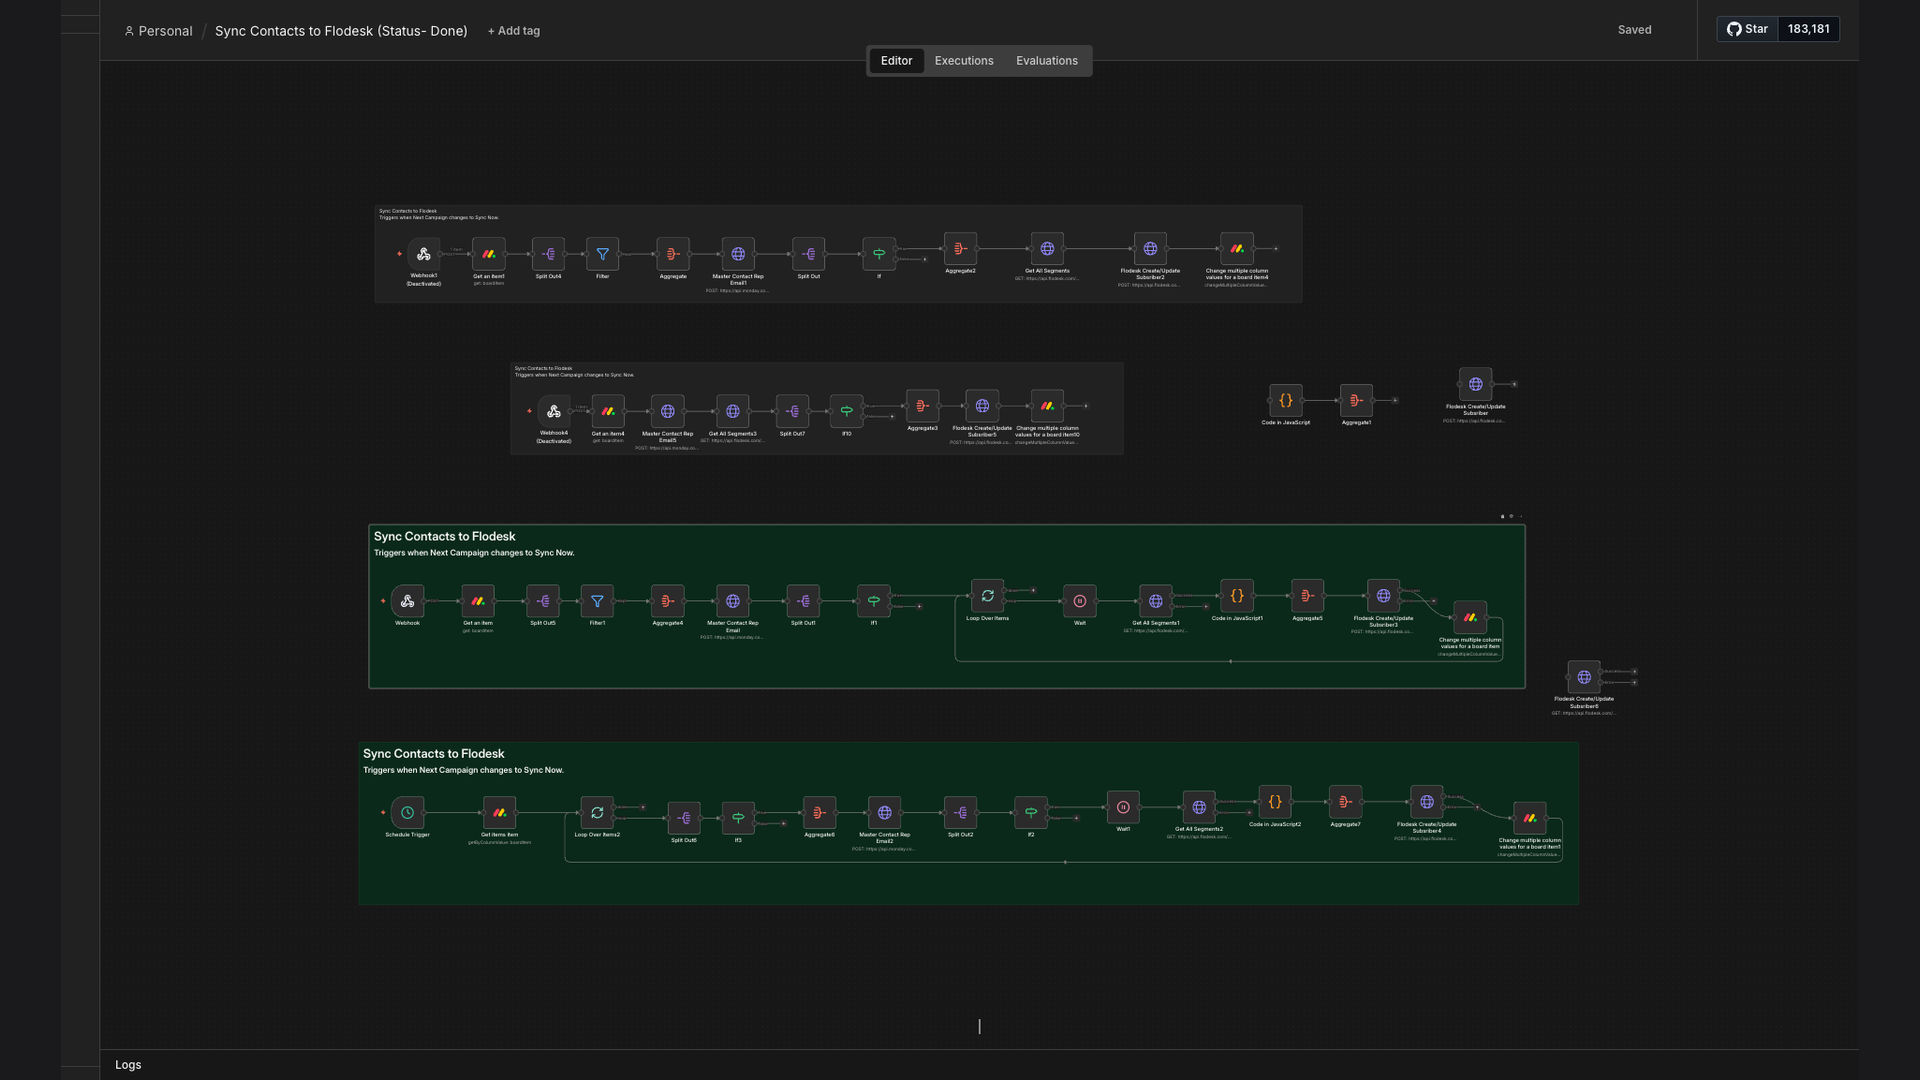
Task: Select the Master Contact Rep Email2 node
Action: pos(885,813)
